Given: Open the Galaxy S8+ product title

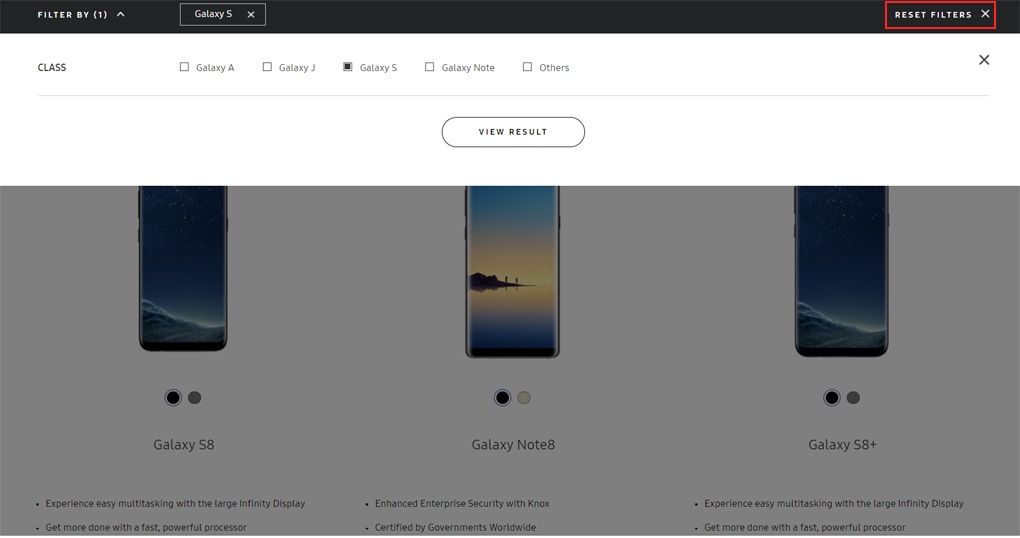Looking at the screenshot, I should click(x=842, y=445).
